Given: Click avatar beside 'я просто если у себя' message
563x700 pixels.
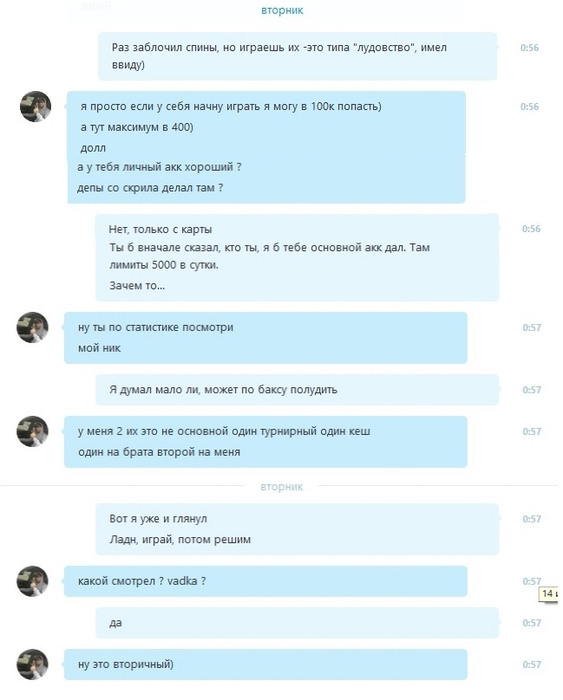Looking at the screenshot, I should coord(36,107).
